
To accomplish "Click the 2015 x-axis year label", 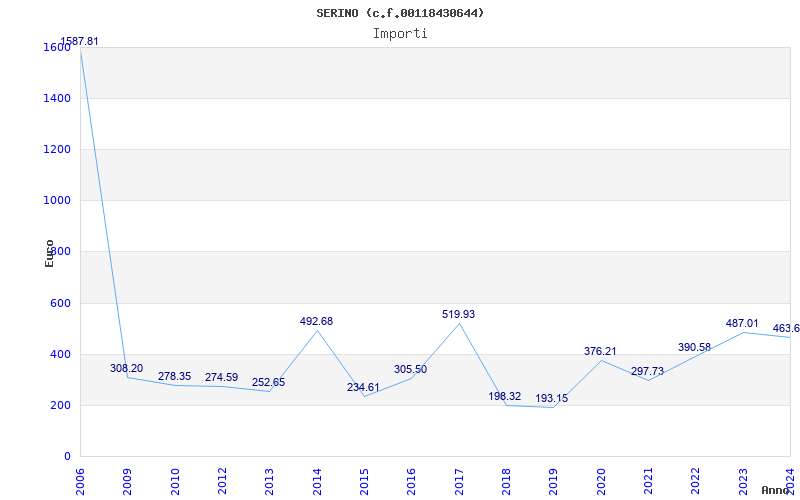I will [364, 480].
